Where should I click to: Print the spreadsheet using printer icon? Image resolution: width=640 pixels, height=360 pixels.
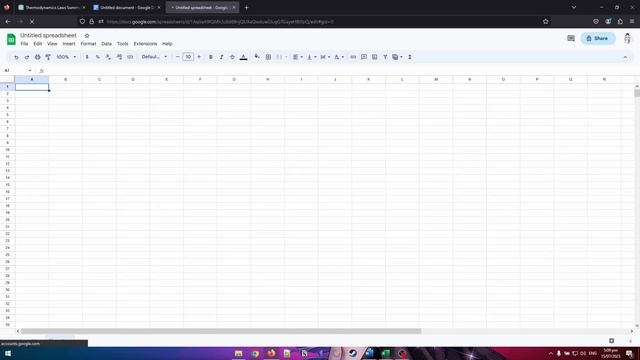pyautogui.click(x=38, y=57)
